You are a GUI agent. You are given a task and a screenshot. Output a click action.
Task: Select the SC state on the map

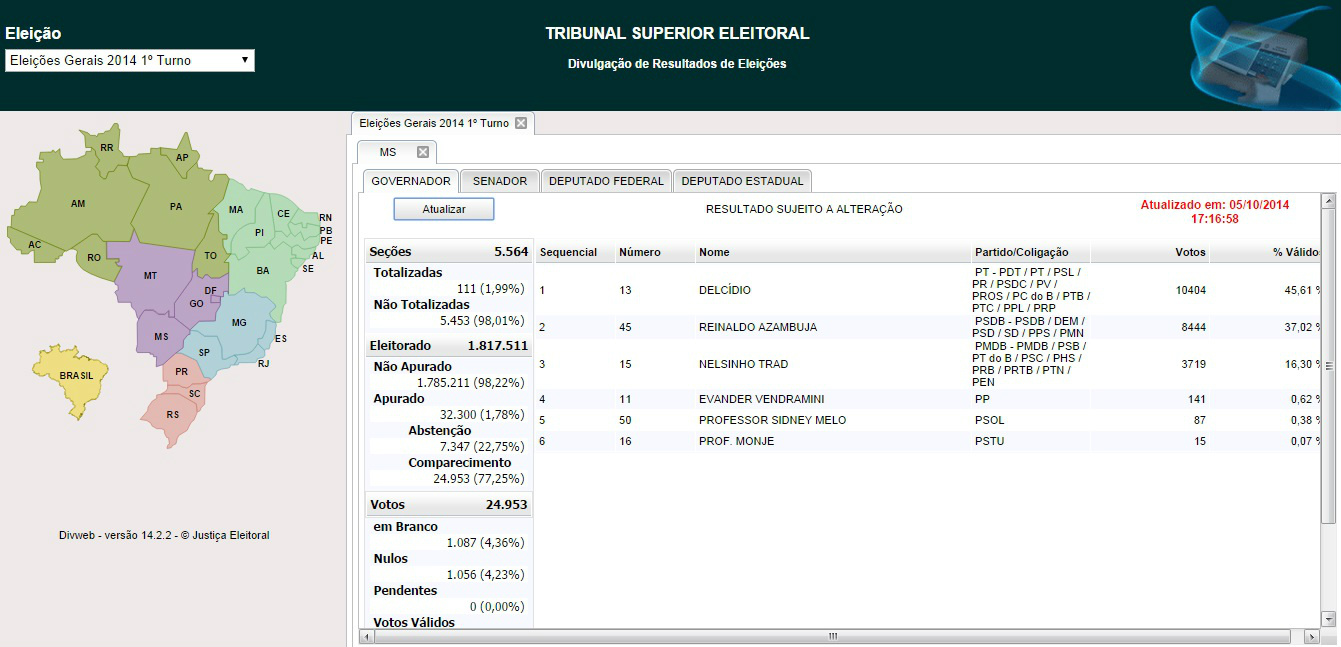coord(195,393)
